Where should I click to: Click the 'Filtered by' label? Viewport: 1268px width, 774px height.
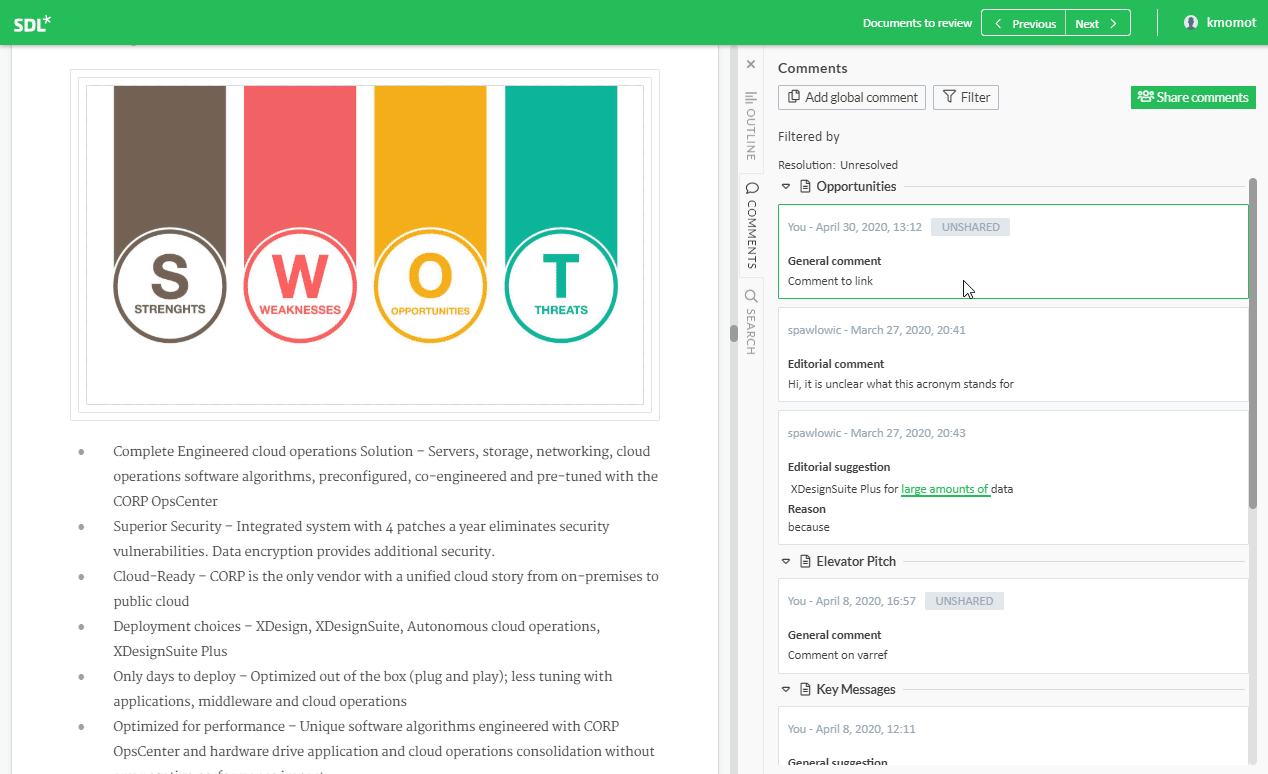pos(809,137)
